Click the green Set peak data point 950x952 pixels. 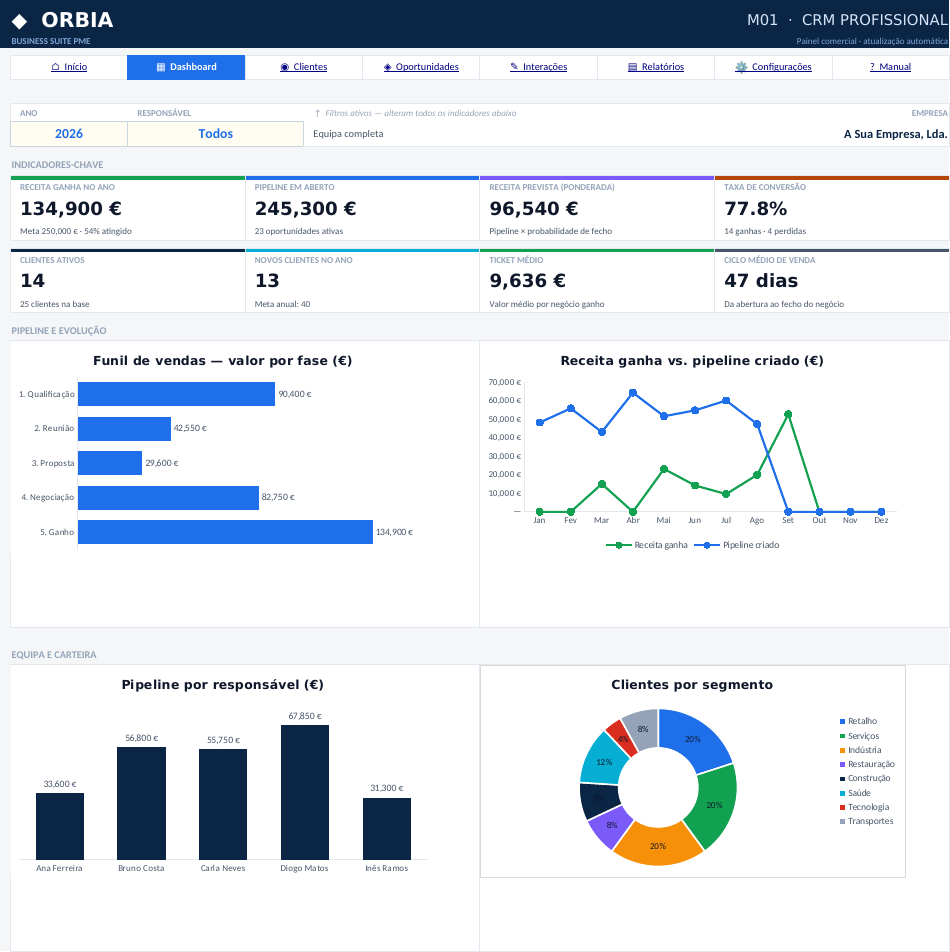pyautogui.click(x=788, y=415)
